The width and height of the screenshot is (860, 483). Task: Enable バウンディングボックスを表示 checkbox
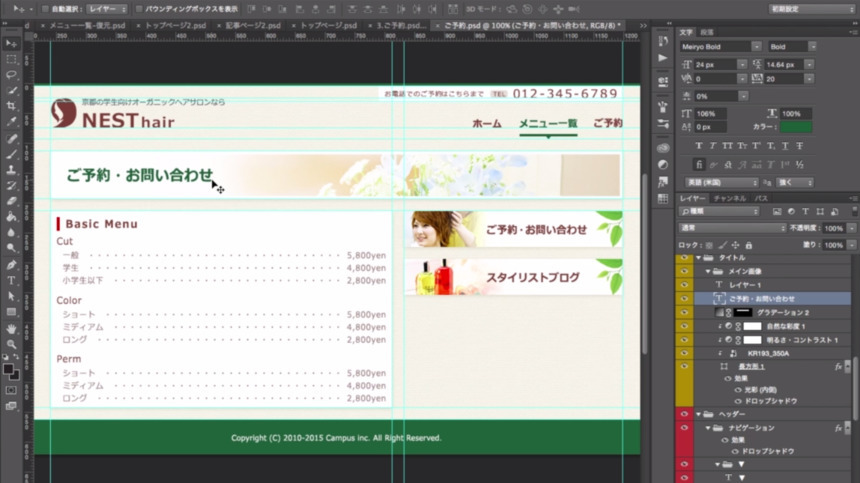pyautogui.click(x=139, y=9)
